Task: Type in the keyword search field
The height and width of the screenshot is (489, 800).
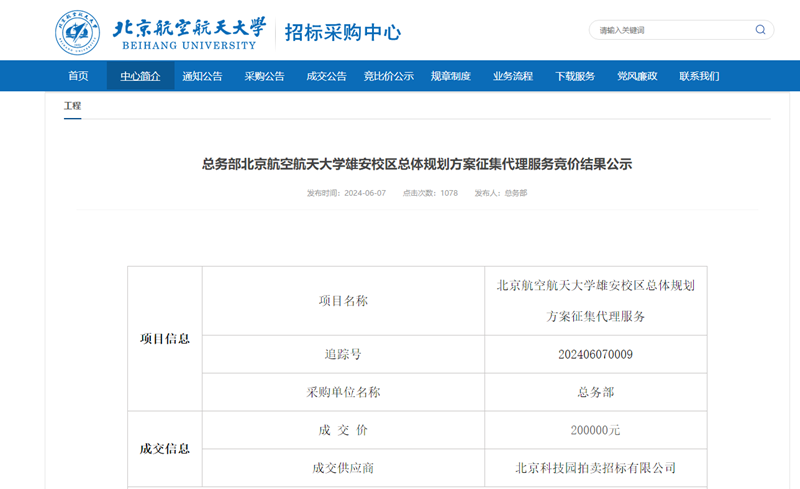Action: 670,30
